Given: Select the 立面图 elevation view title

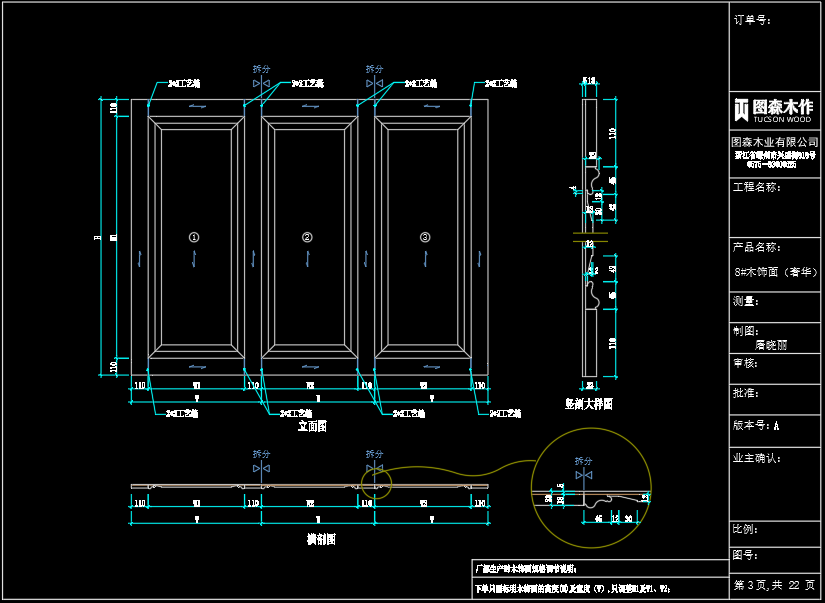Looking at the screenshot, I should point(312,426).
